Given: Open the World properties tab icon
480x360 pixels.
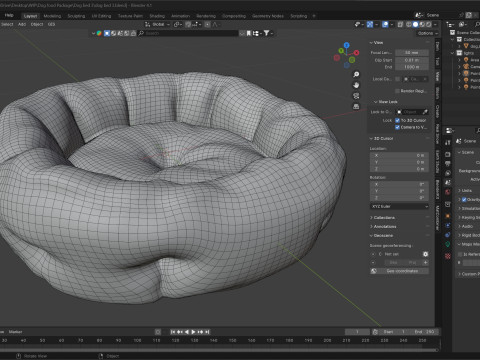Looking at the screenshot, I should coord(448,192).
